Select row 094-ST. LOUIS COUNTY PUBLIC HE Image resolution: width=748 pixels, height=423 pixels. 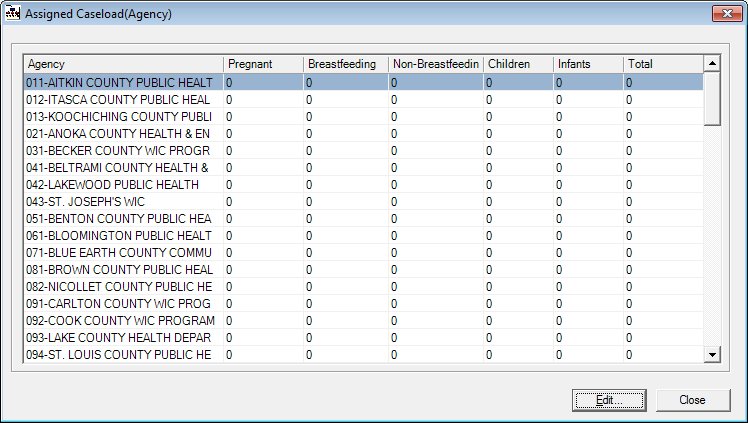tap(364, 355)
